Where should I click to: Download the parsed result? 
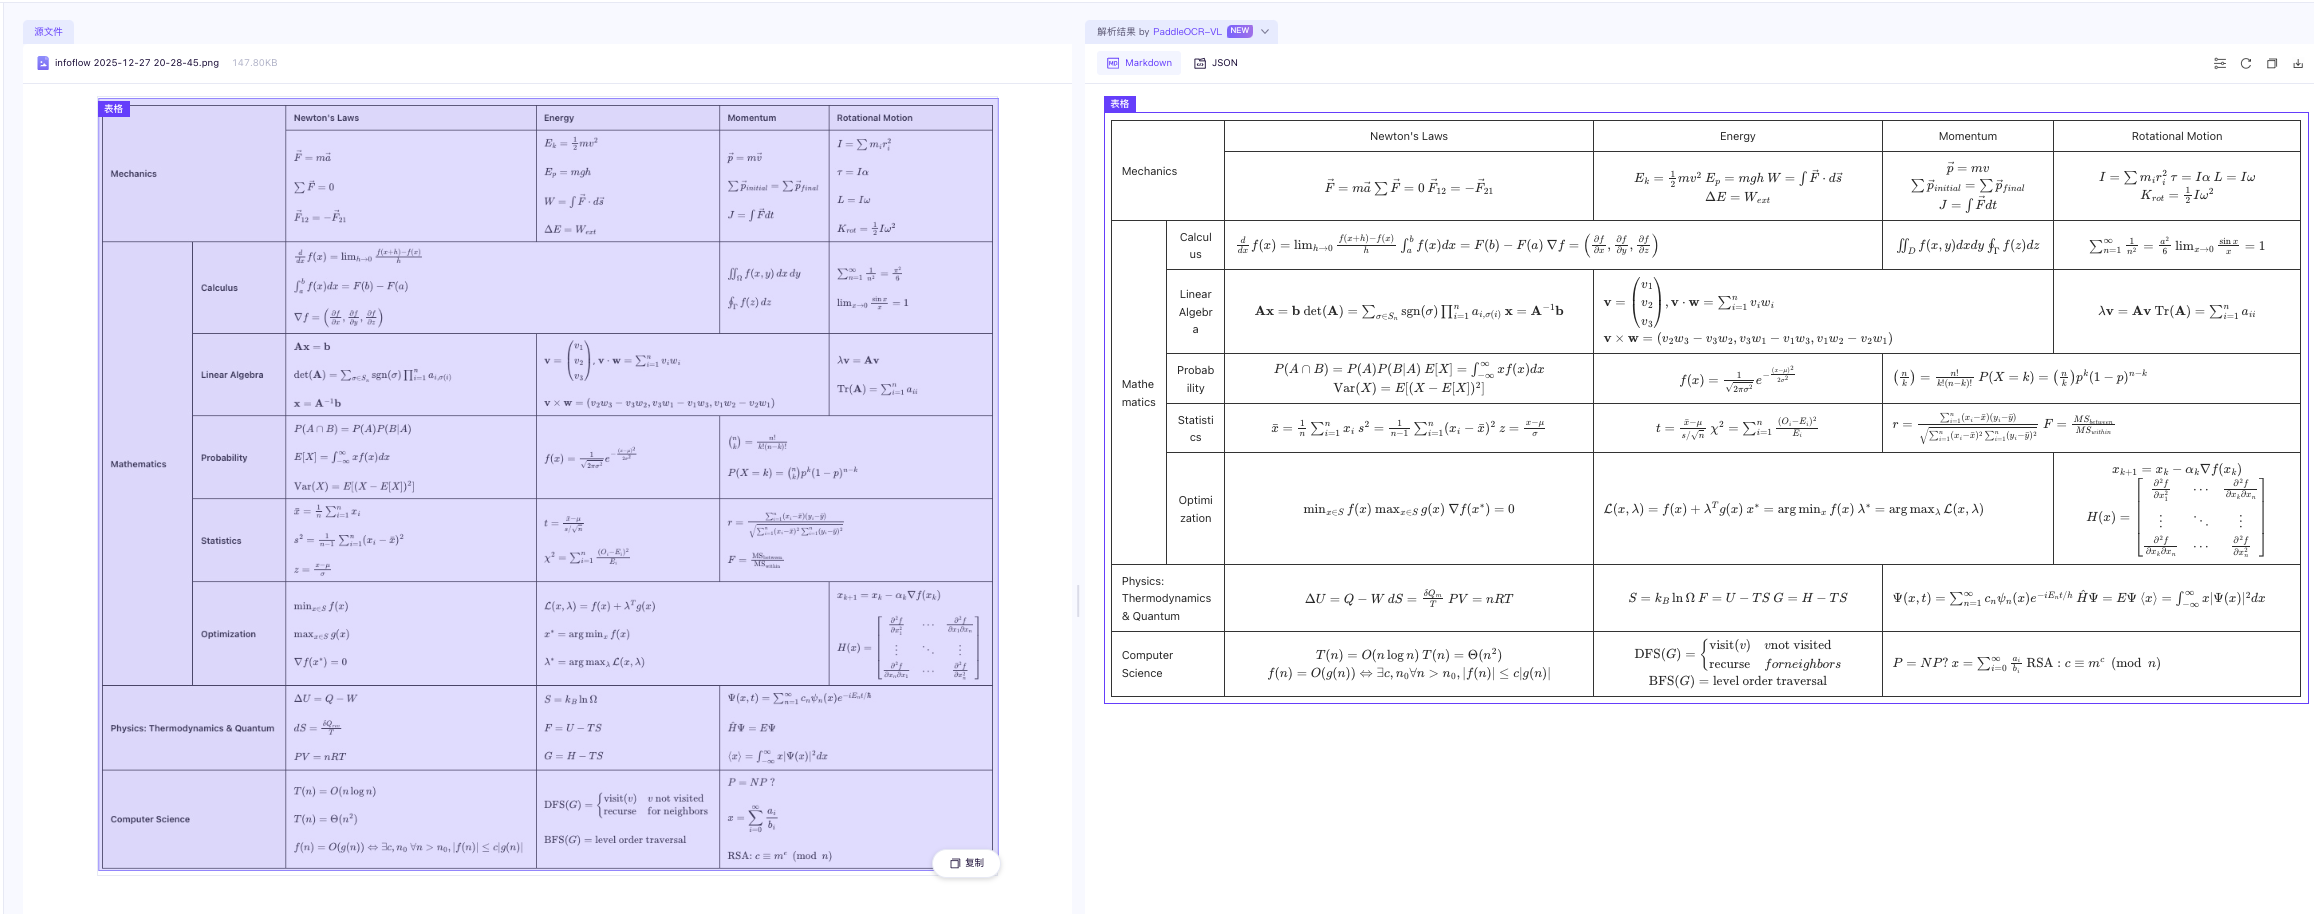(x=2298, y=63)
